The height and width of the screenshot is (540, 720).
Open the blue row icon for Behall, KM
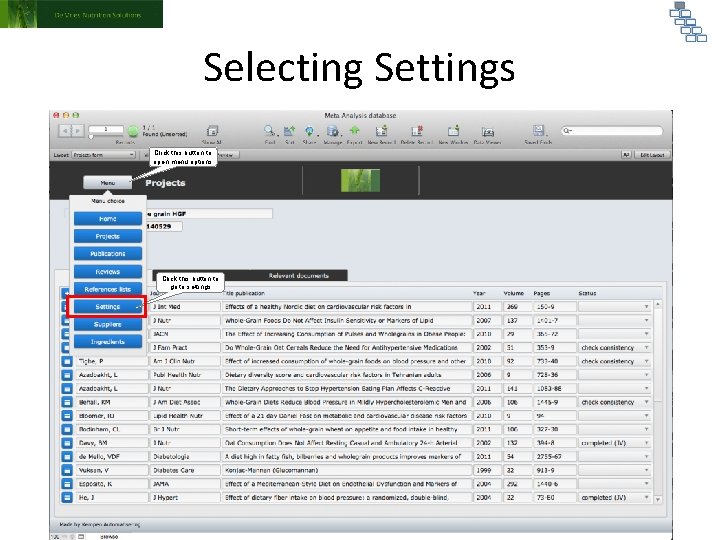click(x=67, y=402)
